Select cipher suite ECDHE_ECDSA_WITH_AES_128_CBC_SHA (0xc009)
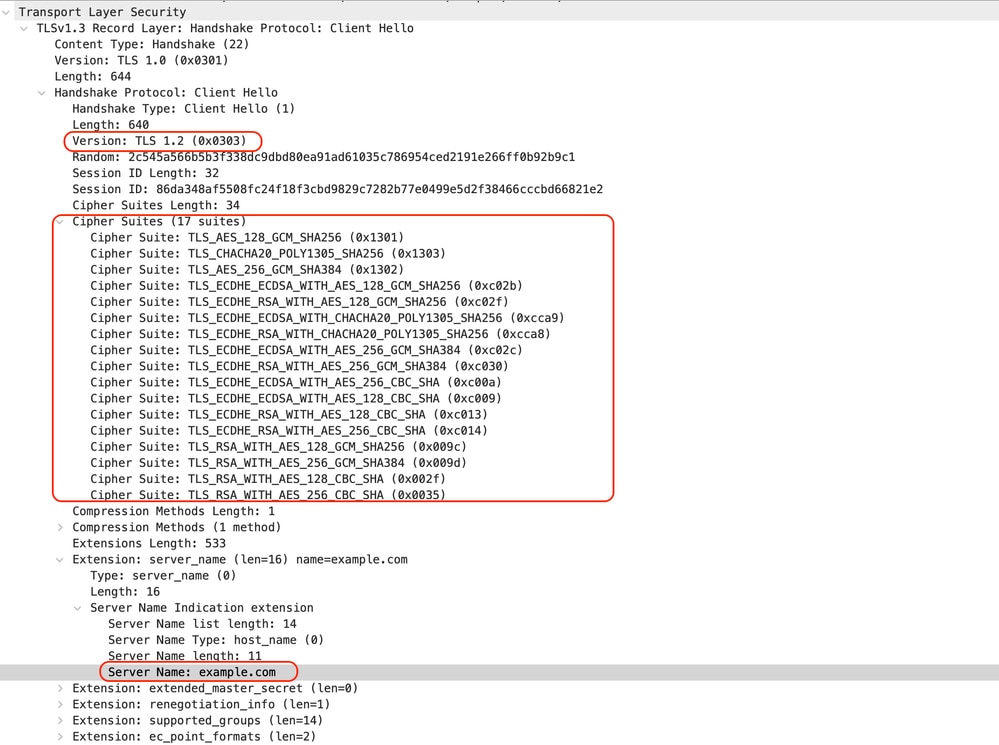The image size is (999, 745). 296,398
